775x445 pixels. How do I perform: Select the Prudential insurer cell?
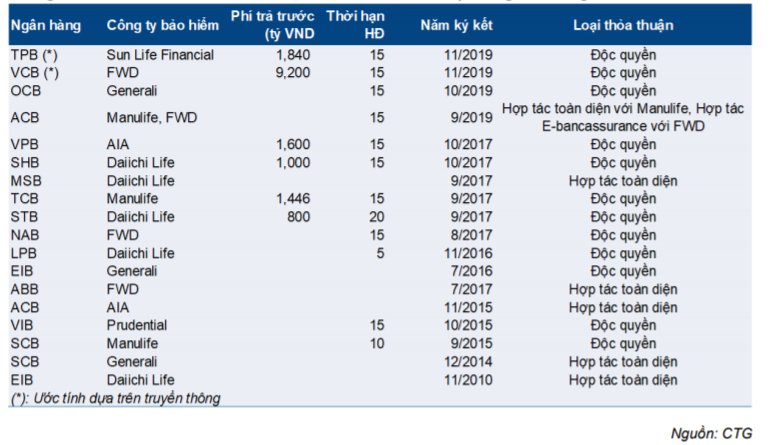point(138,325)
